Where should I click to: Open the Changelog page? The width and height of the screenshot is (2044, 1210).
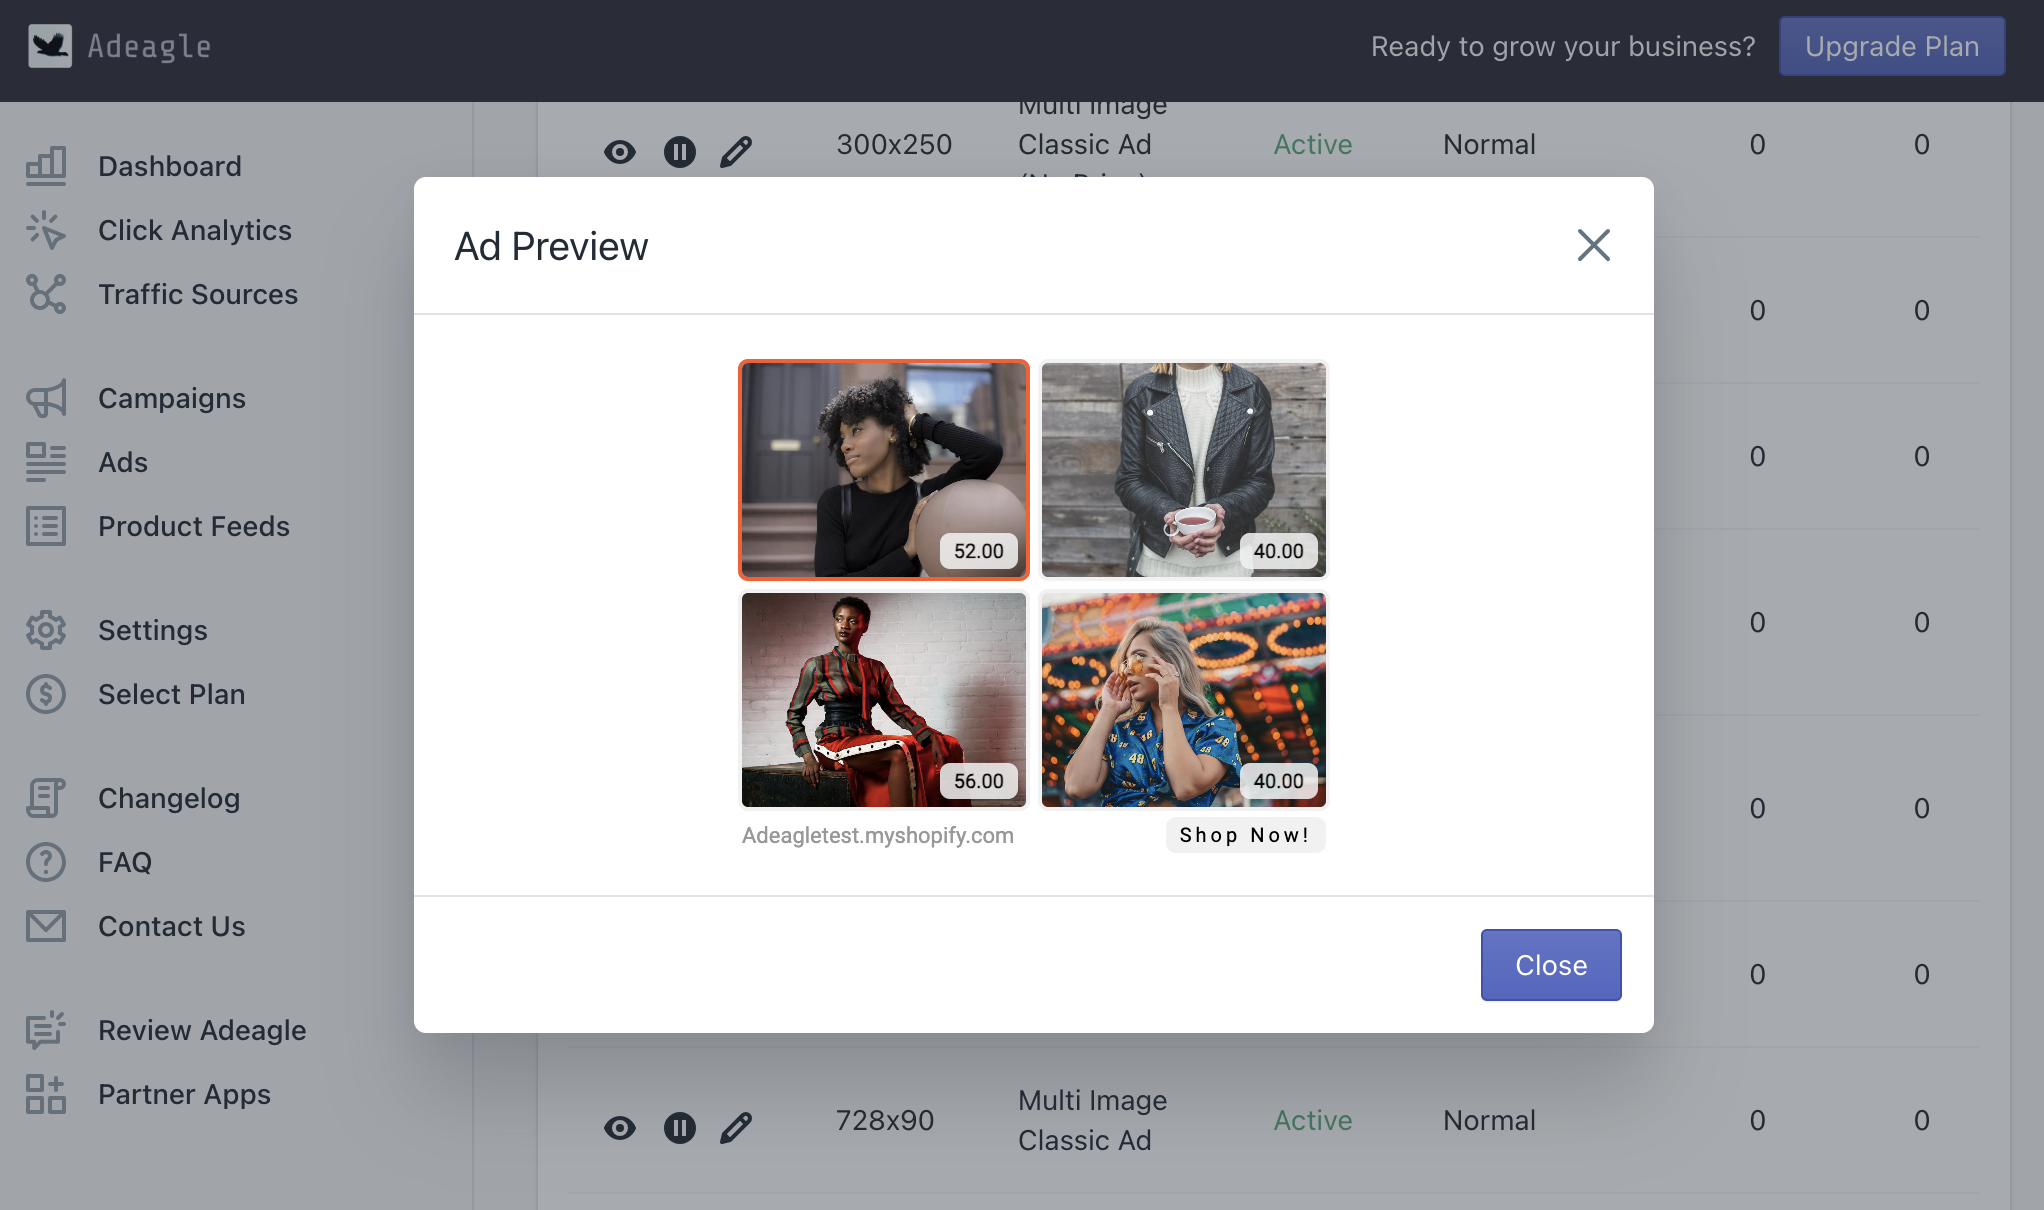169,798
